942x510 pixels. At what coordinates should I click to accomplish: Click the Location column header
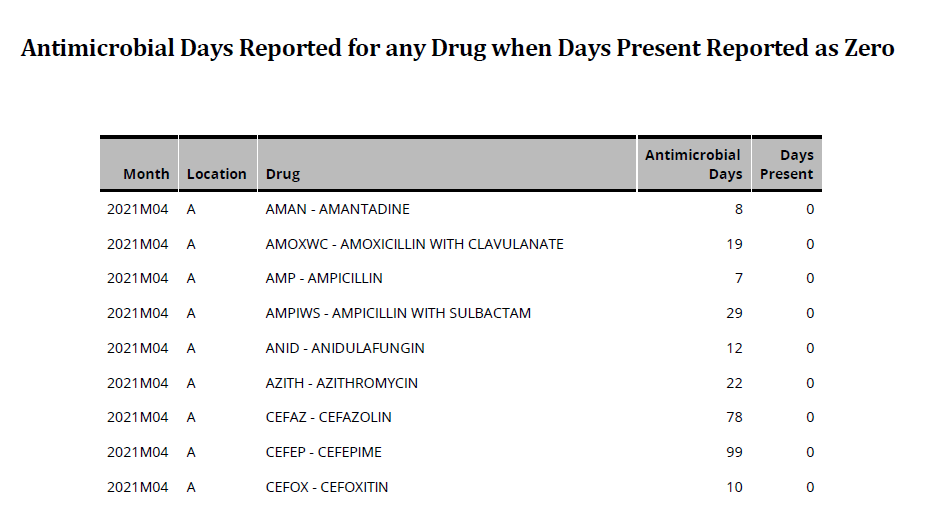click(216, 174)
